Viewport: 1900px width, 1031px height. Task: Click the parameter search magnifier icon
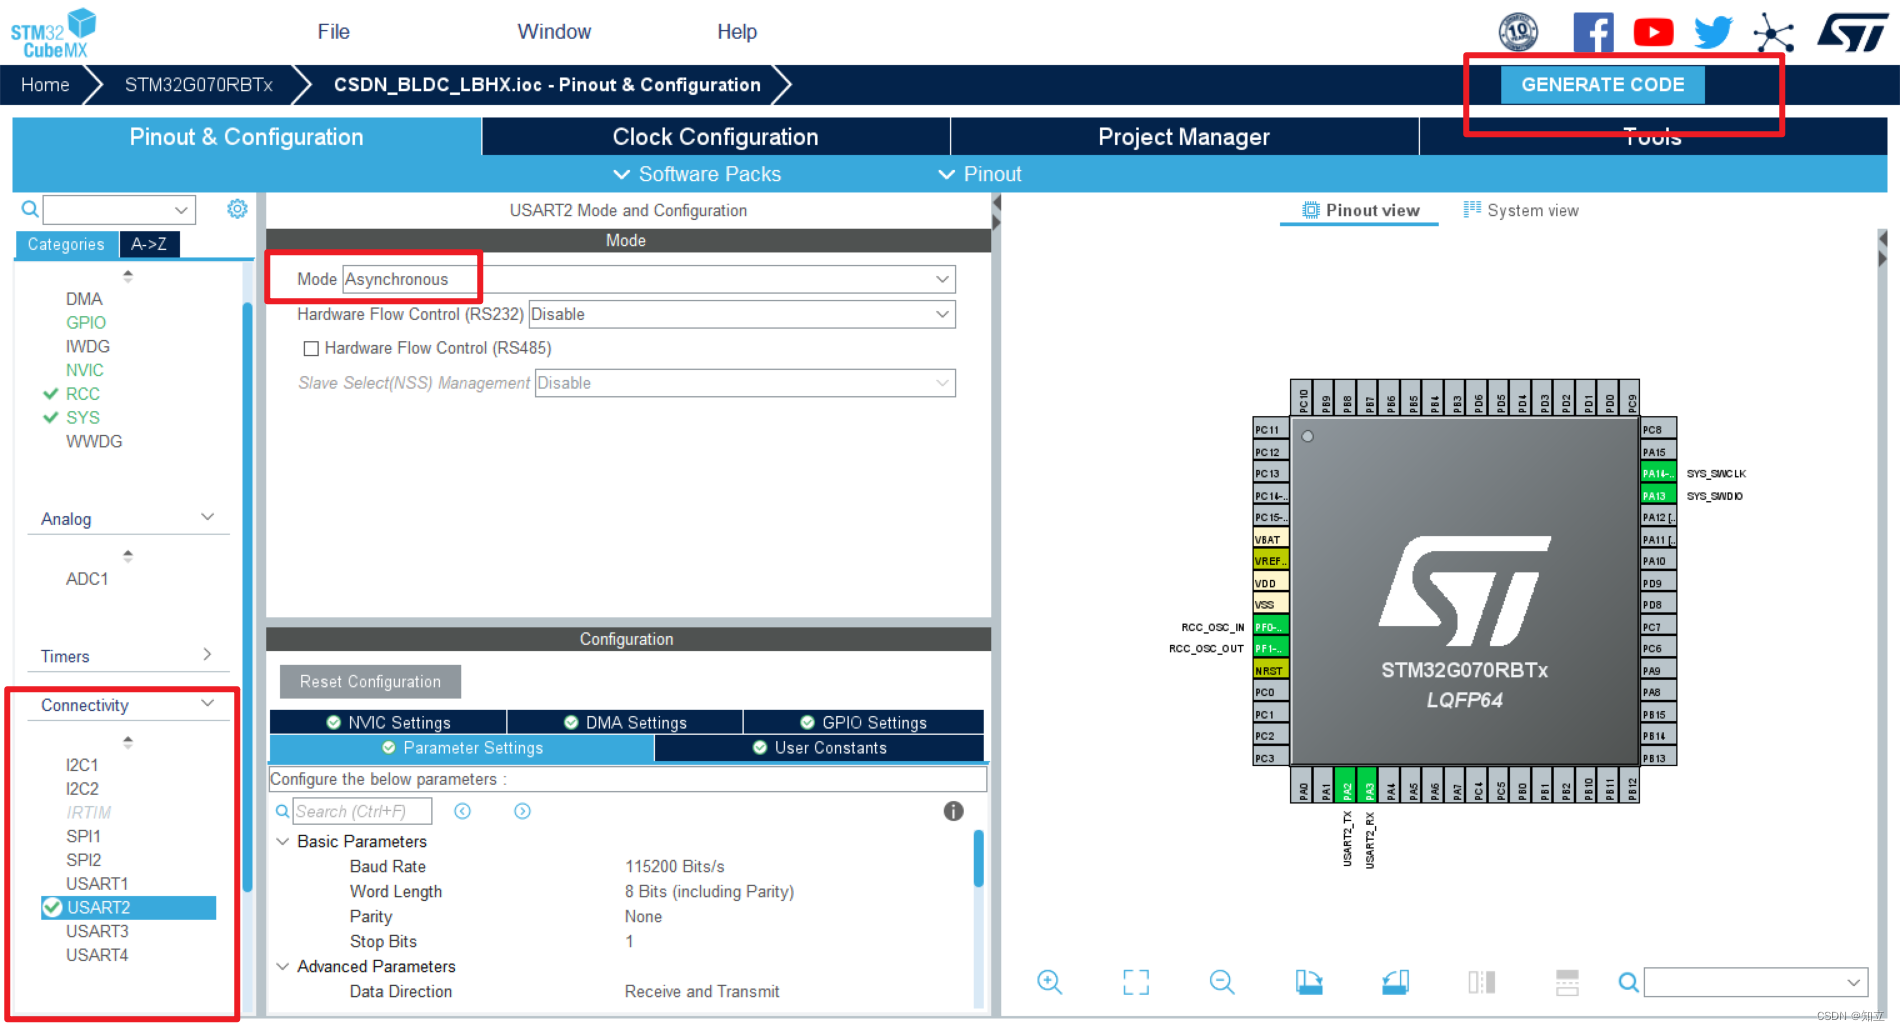coord(282,811)
